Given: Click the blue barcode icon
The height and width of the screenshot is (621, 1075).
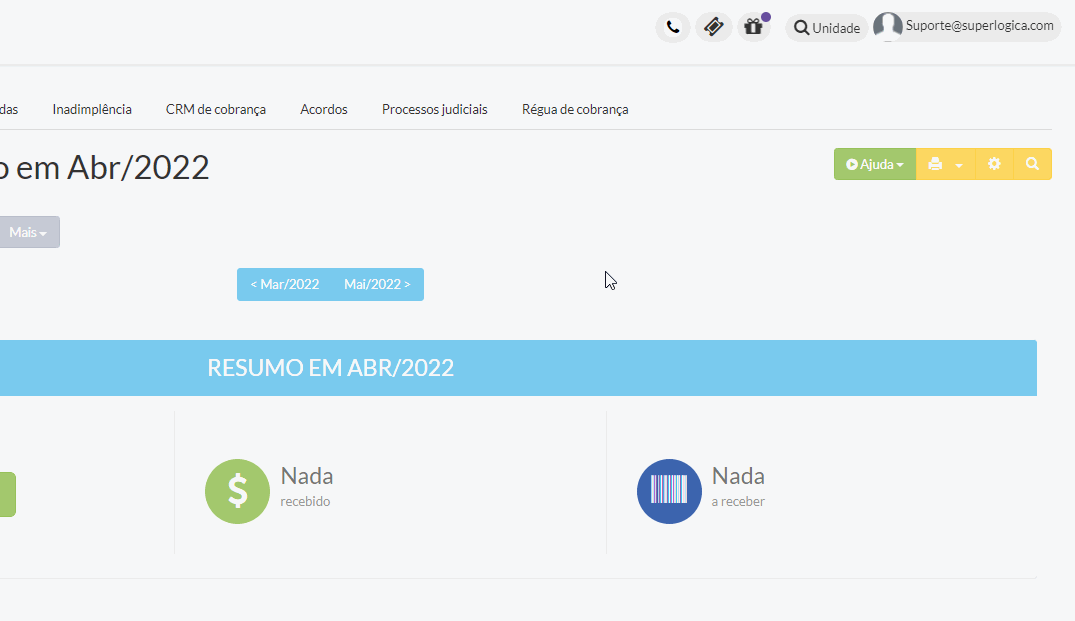Looking at the screenshot, I should click(x=669, y=491).
